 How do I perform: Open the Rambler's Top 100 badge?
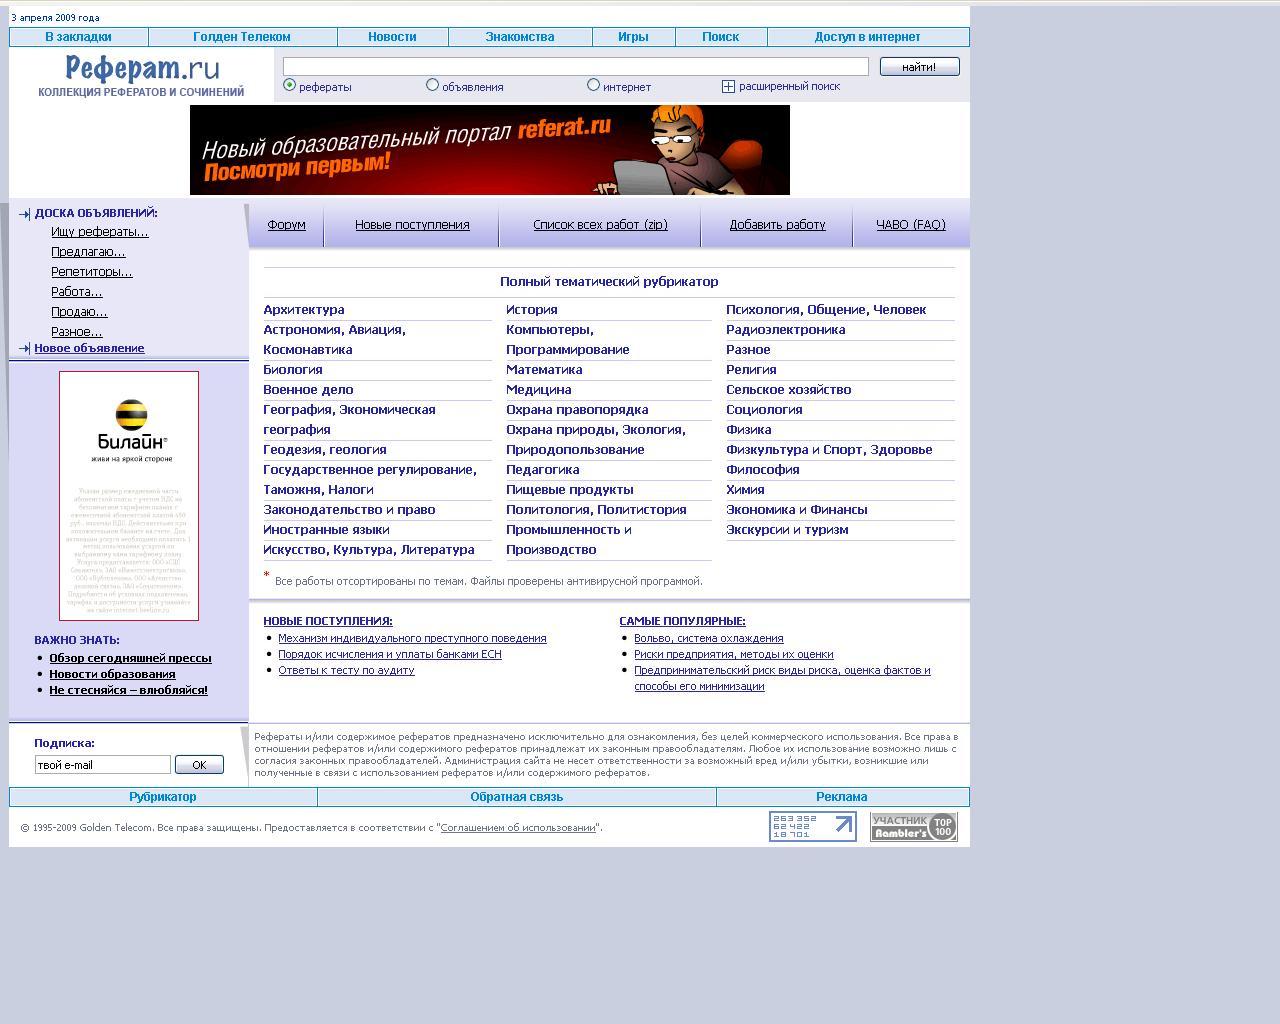coord(913,826)
